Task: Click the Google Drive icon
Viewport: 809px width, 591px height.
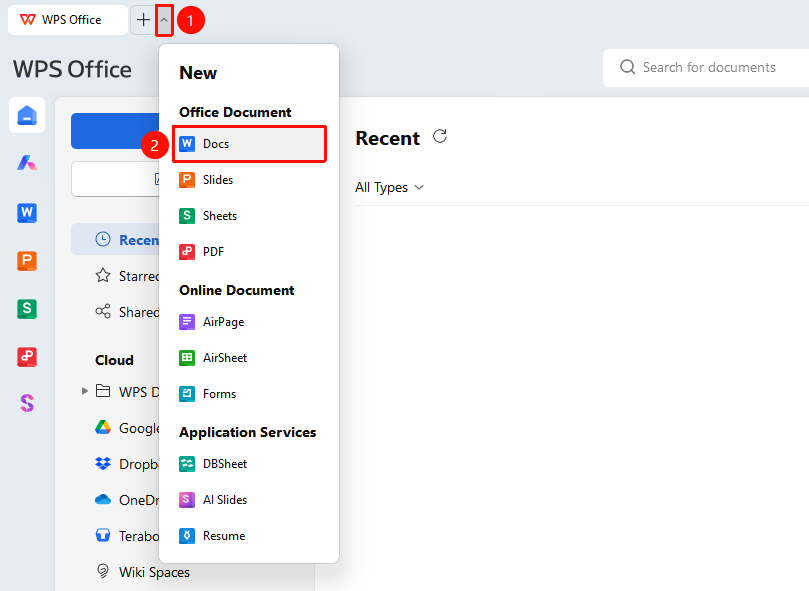Action: 103,427
